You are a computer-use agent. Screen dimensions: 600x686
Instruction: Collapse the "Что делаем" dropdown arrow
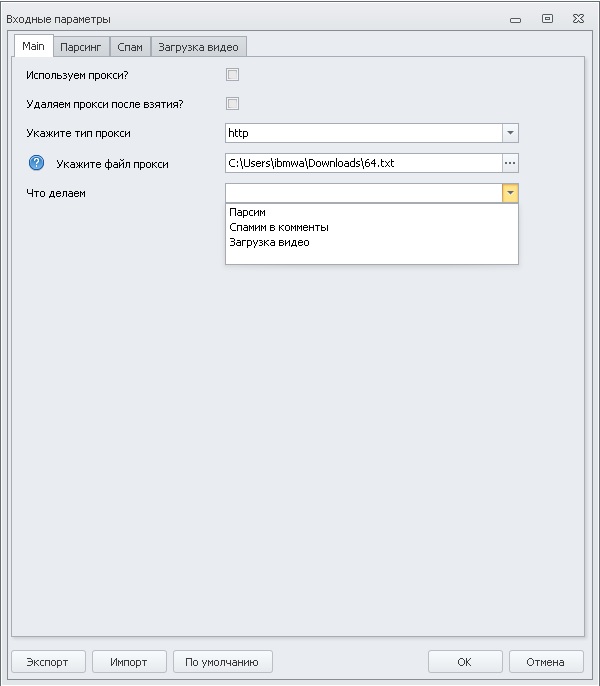(x=510, y=193)
